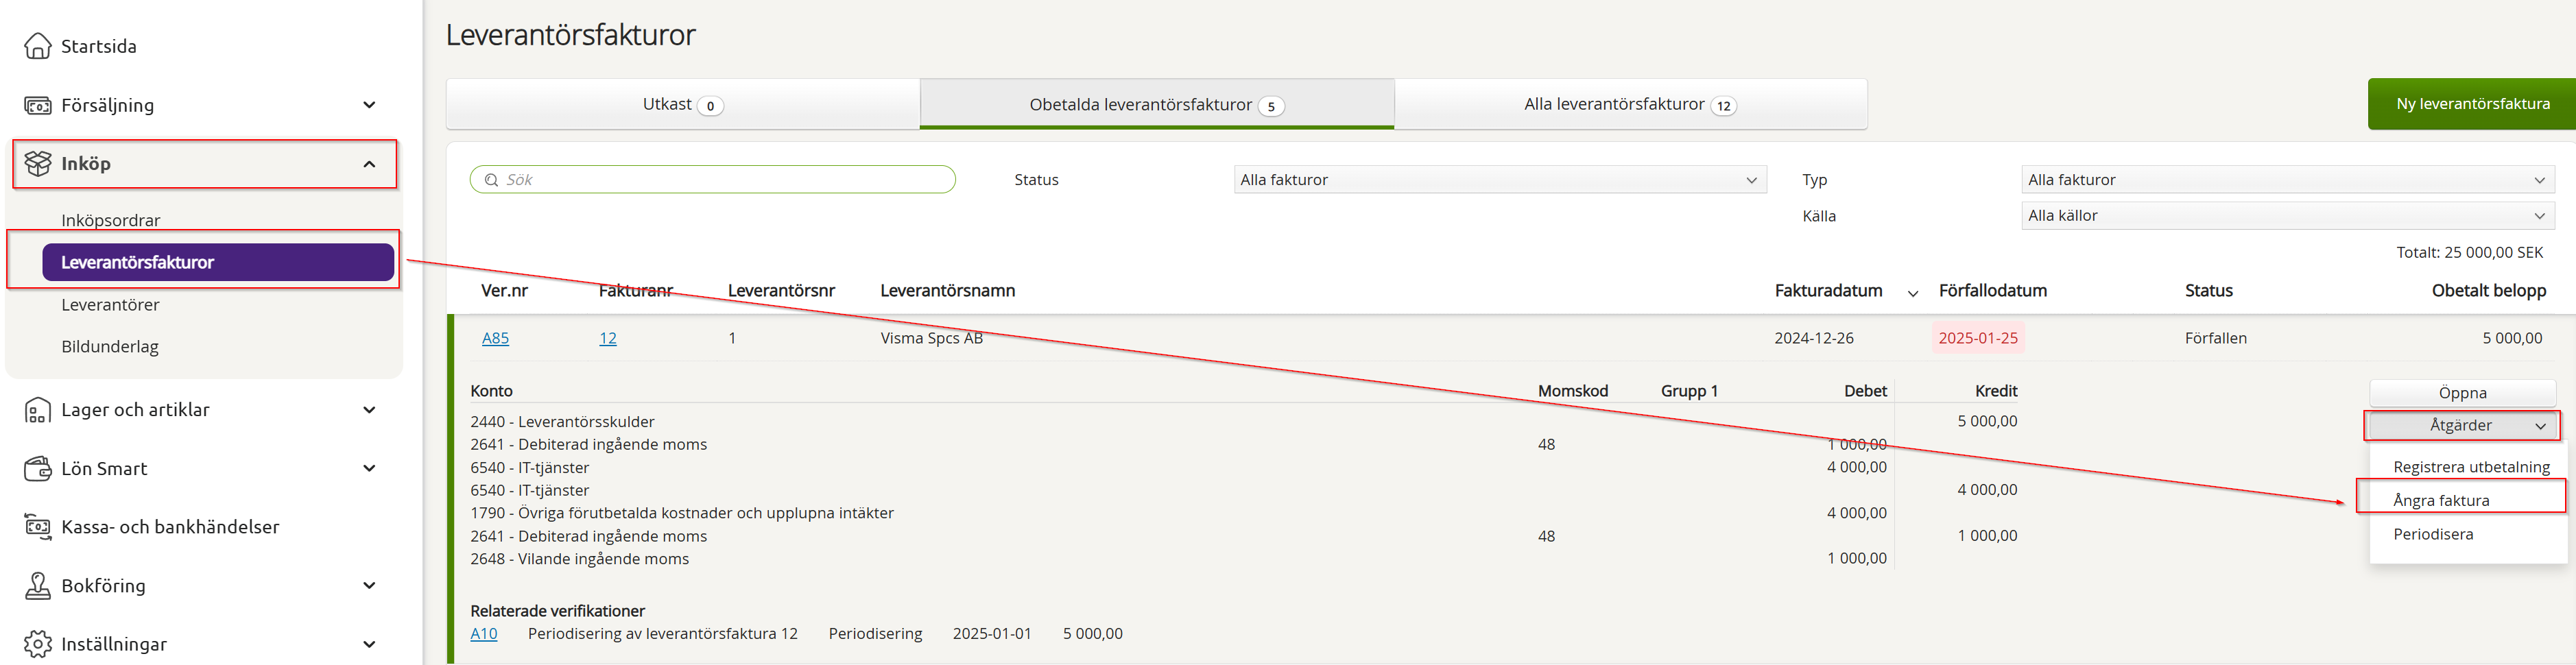Open the Åtgärder dropdown button

2462,425
